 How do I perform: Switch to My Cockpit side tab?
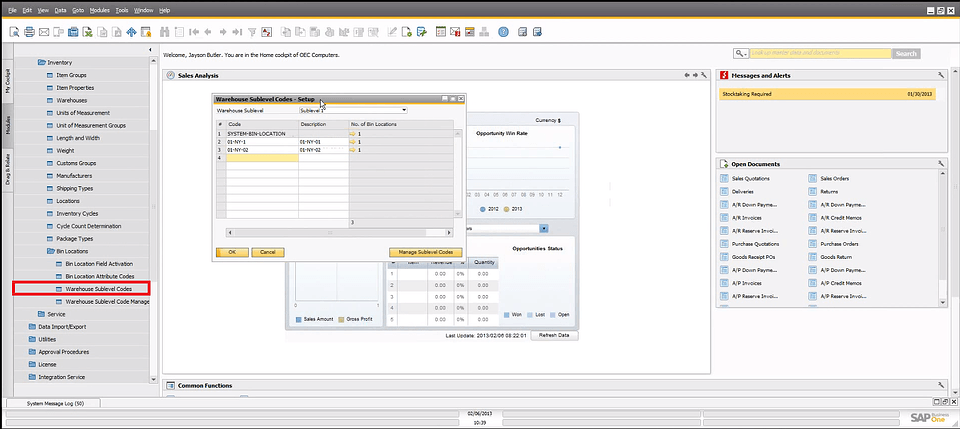click(7, 80)
